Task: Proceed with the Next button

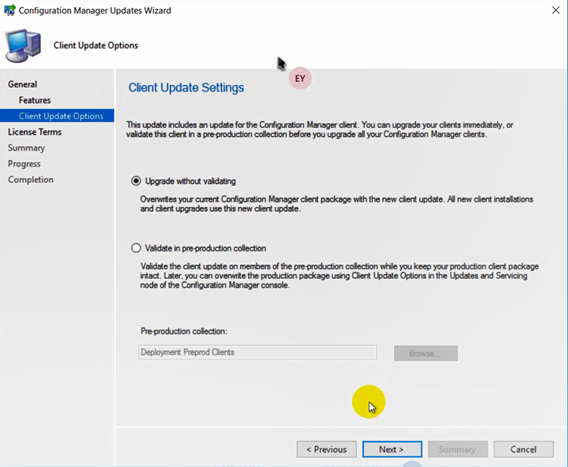Action: point(392,449)
